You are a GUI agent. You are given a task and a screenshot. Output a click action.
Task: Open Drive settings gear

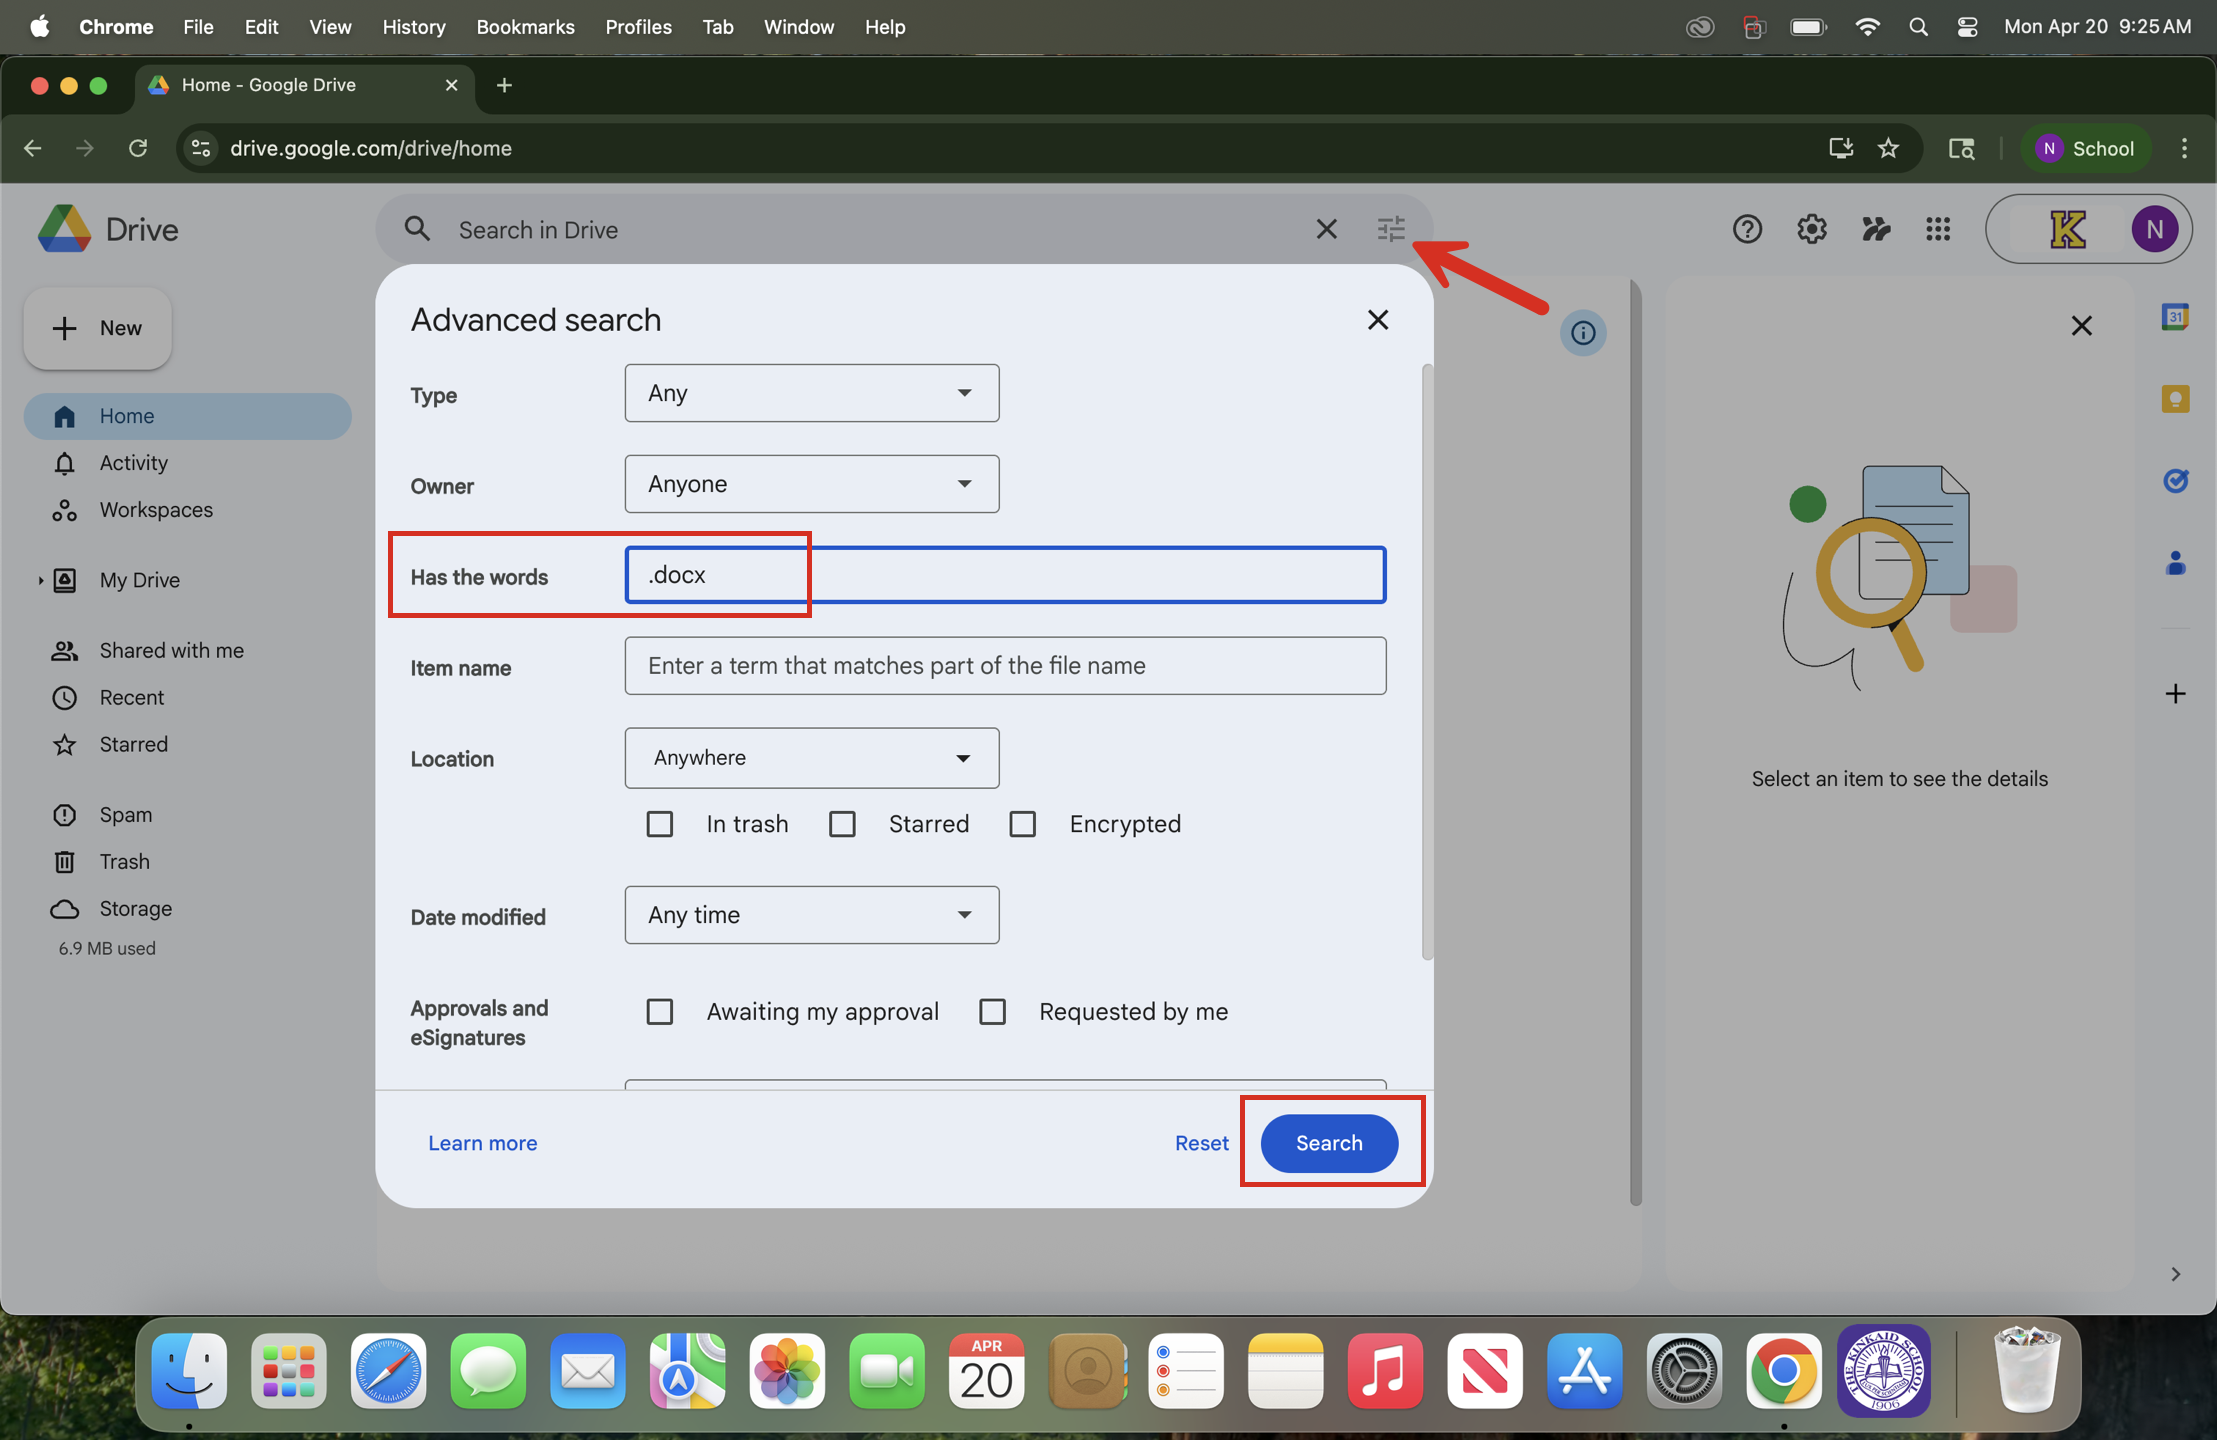1811,230
